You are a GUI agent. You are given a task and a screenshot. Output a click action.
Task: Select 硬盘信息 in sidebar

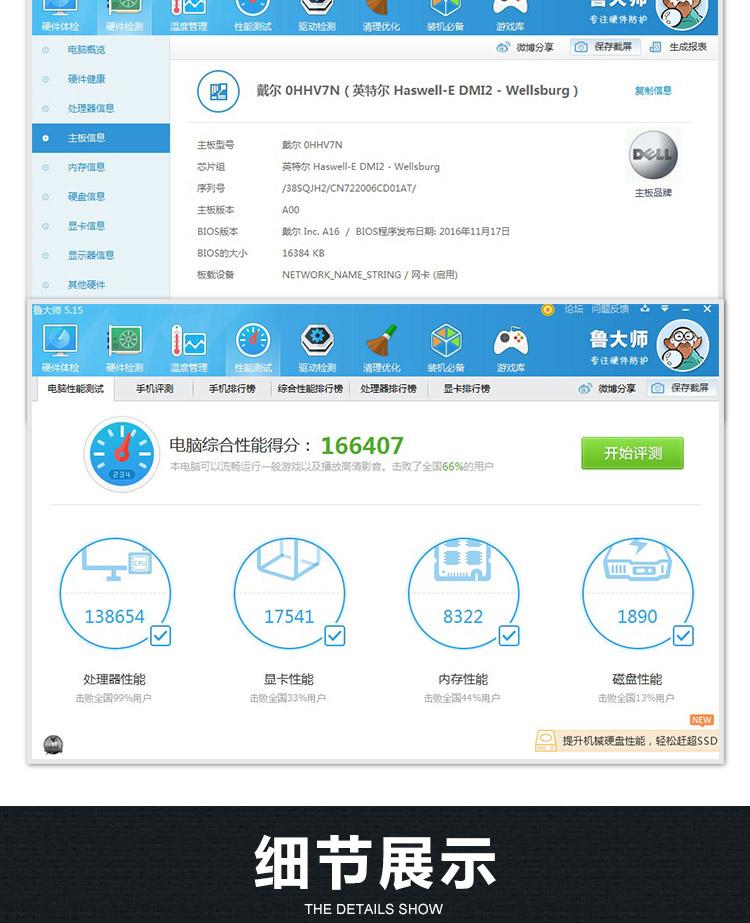point(101,197)
